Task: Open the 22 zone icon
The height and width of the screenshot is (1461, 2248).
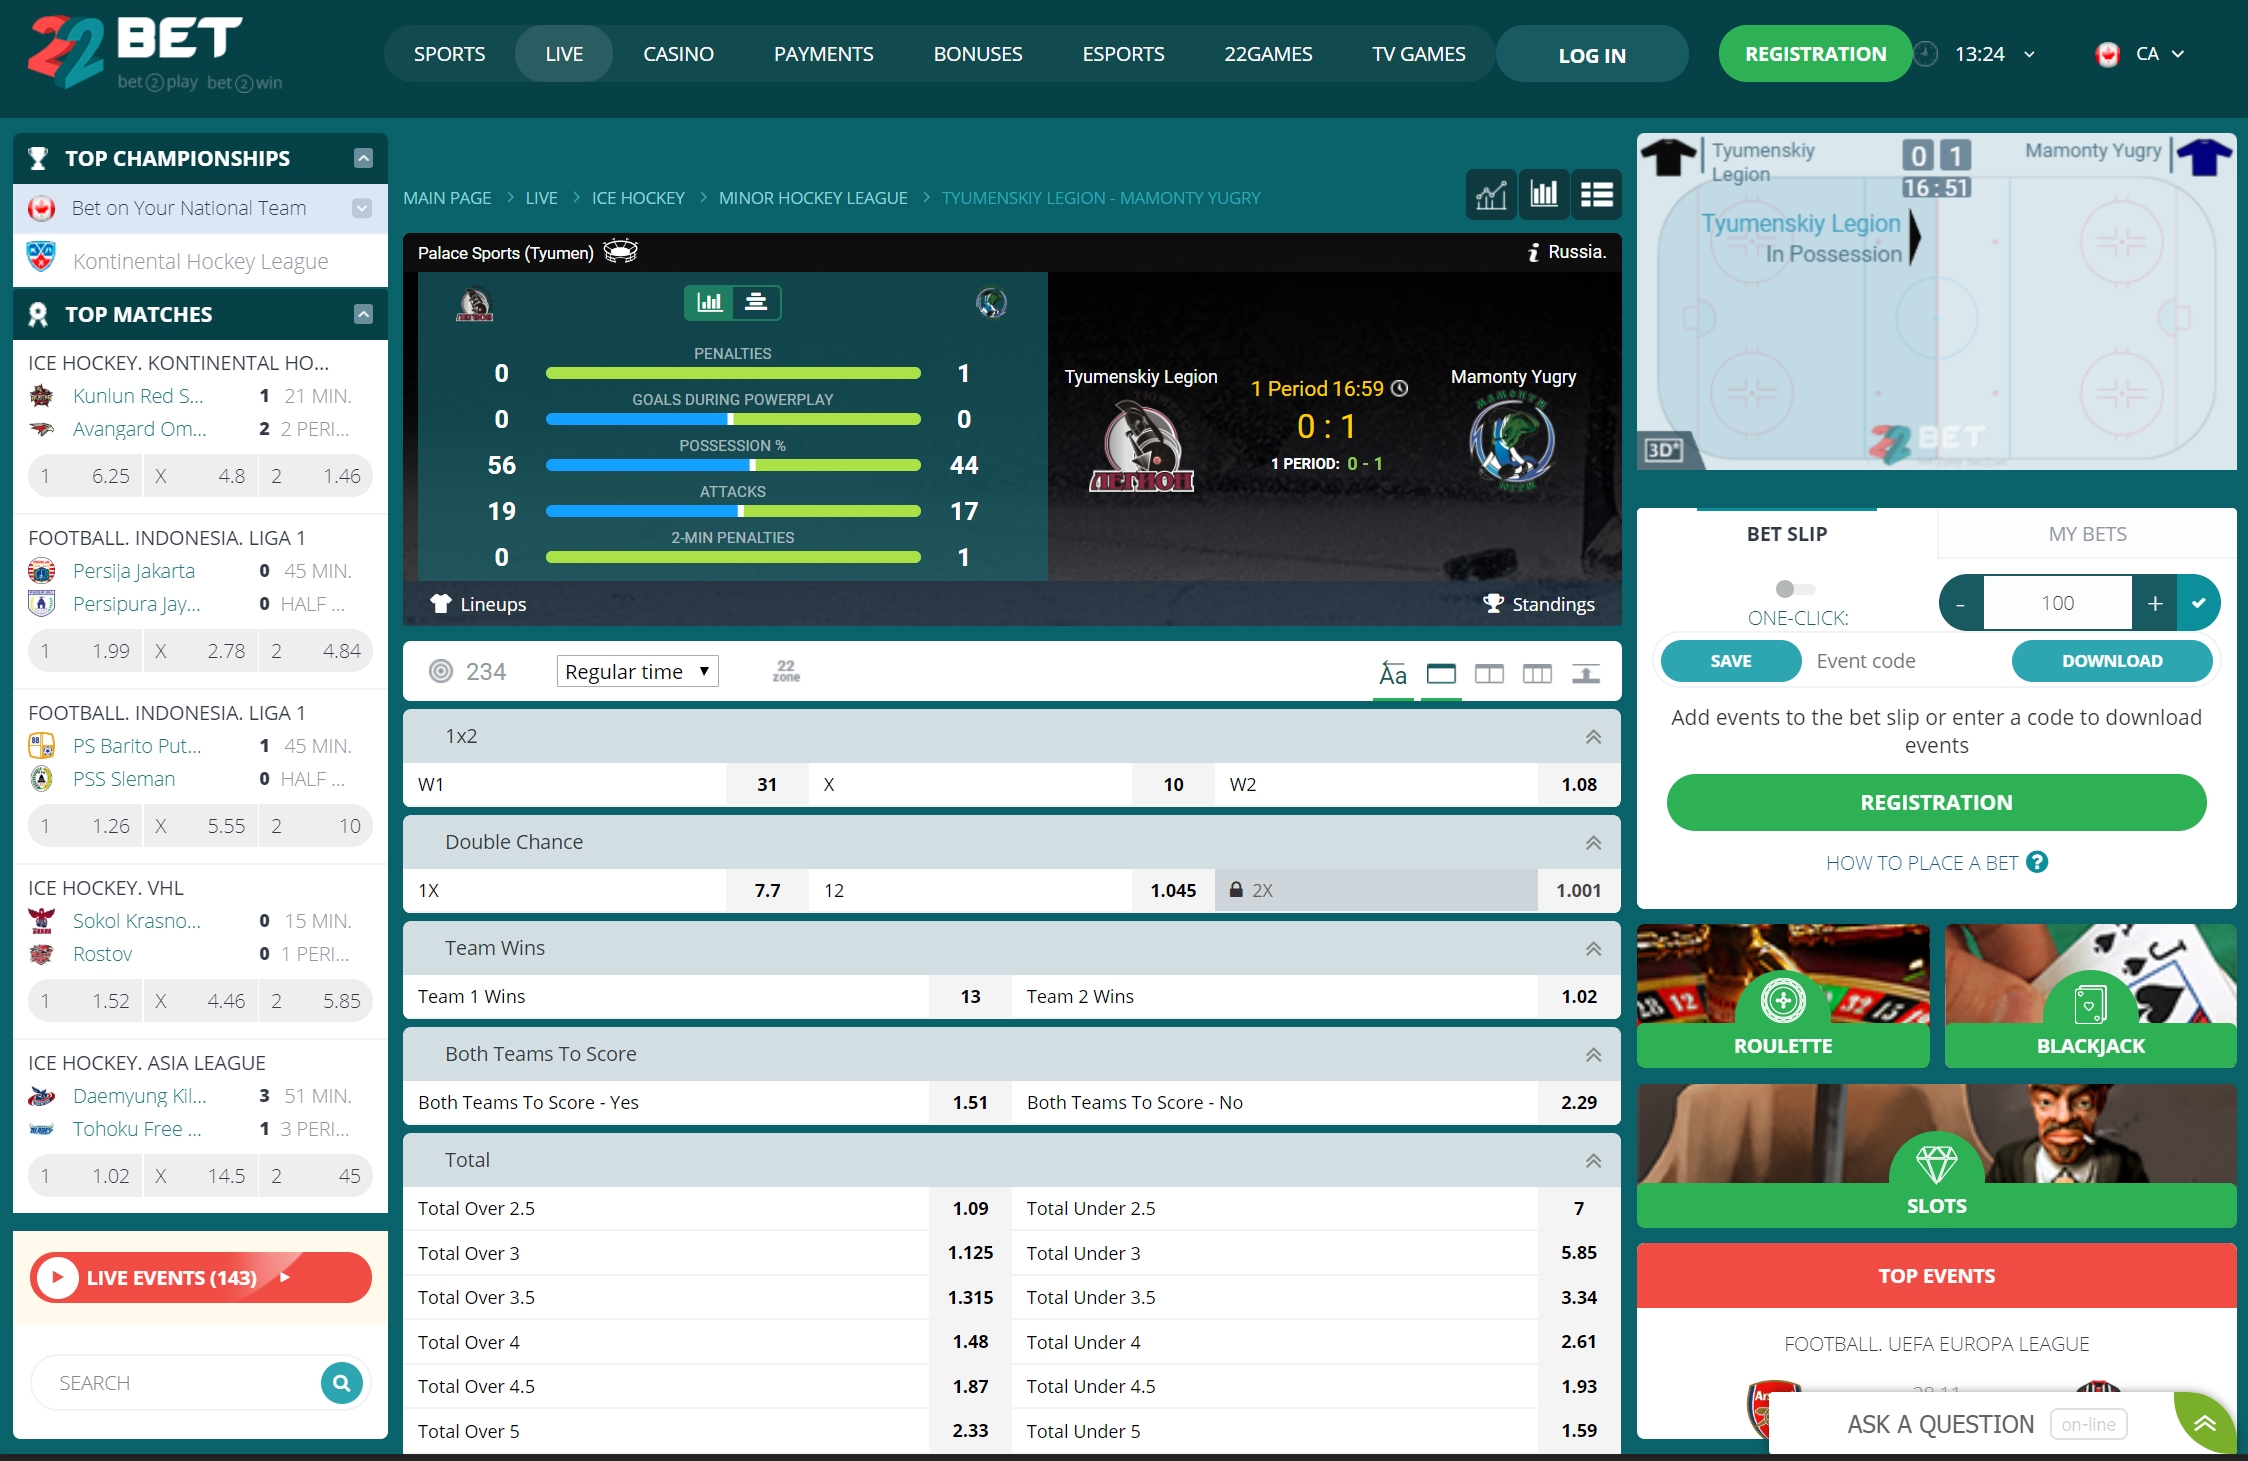Action: tap(786, 671)
